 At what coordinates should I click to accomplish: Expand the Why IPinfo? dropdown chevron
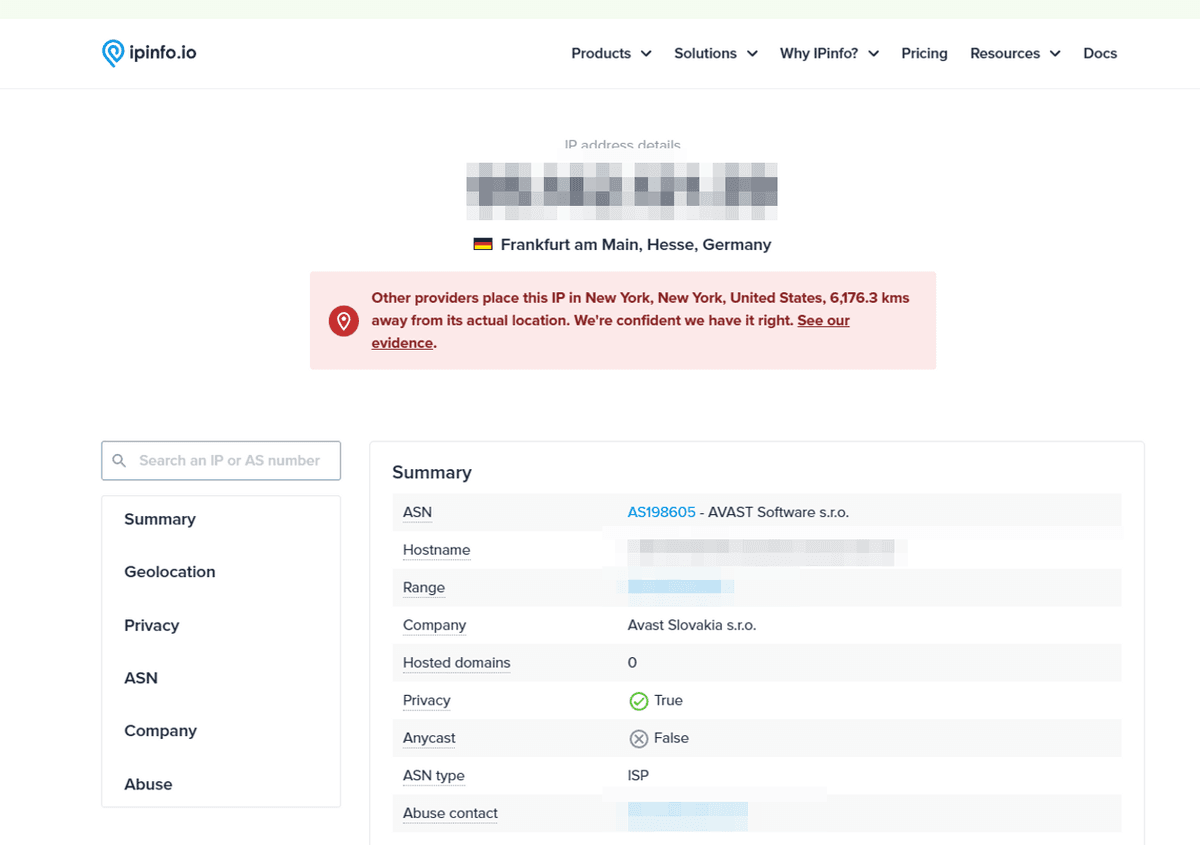(x=874, y=54)
